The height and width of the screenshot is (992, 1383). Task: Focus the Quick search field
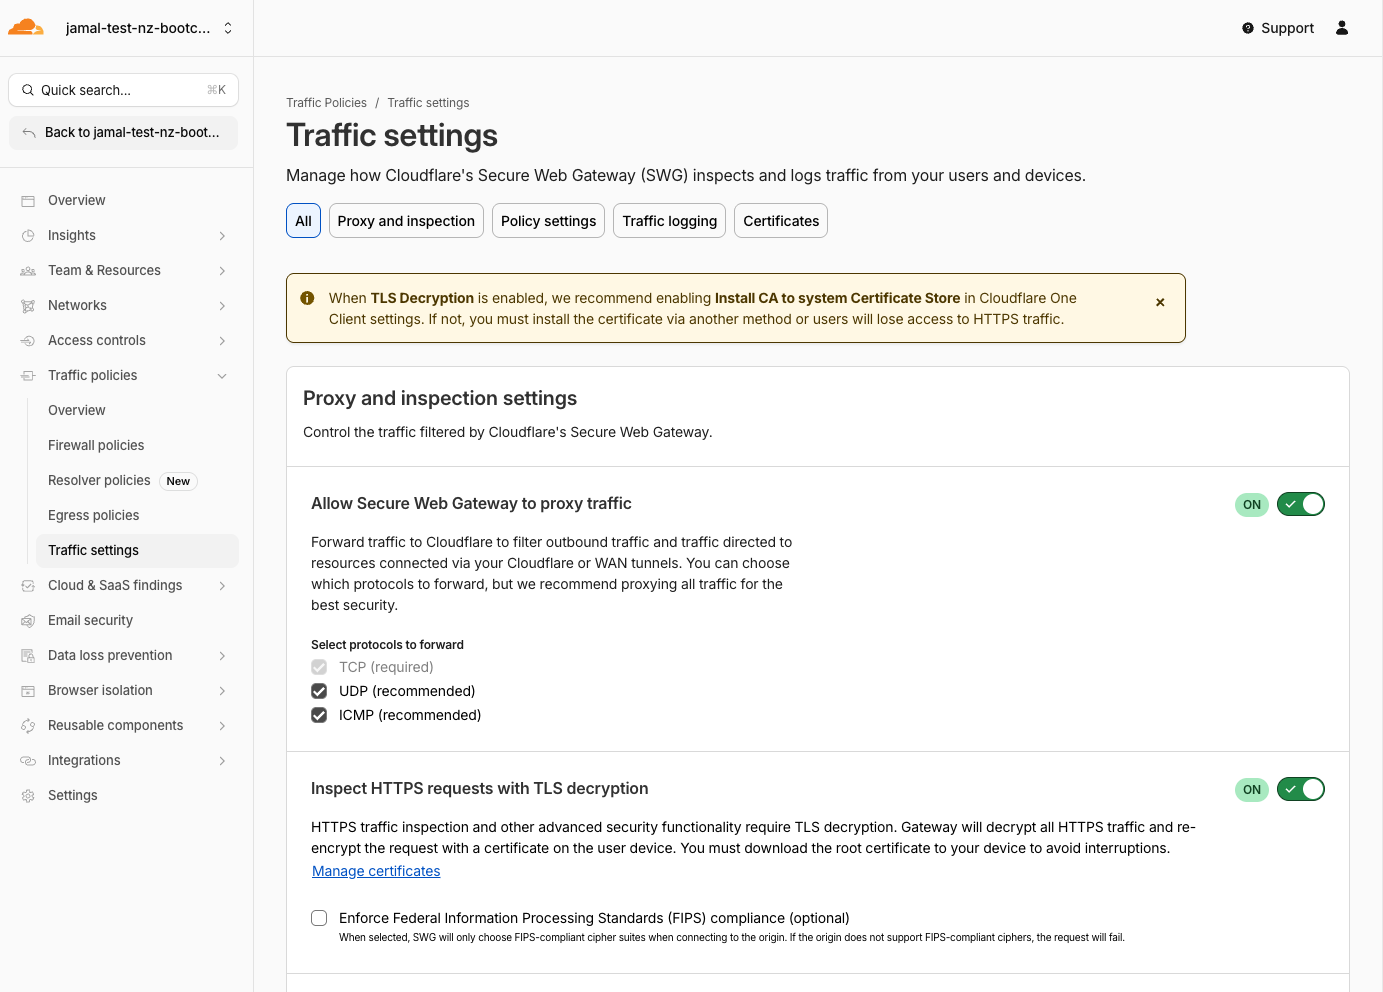click(x=123, y=90)
